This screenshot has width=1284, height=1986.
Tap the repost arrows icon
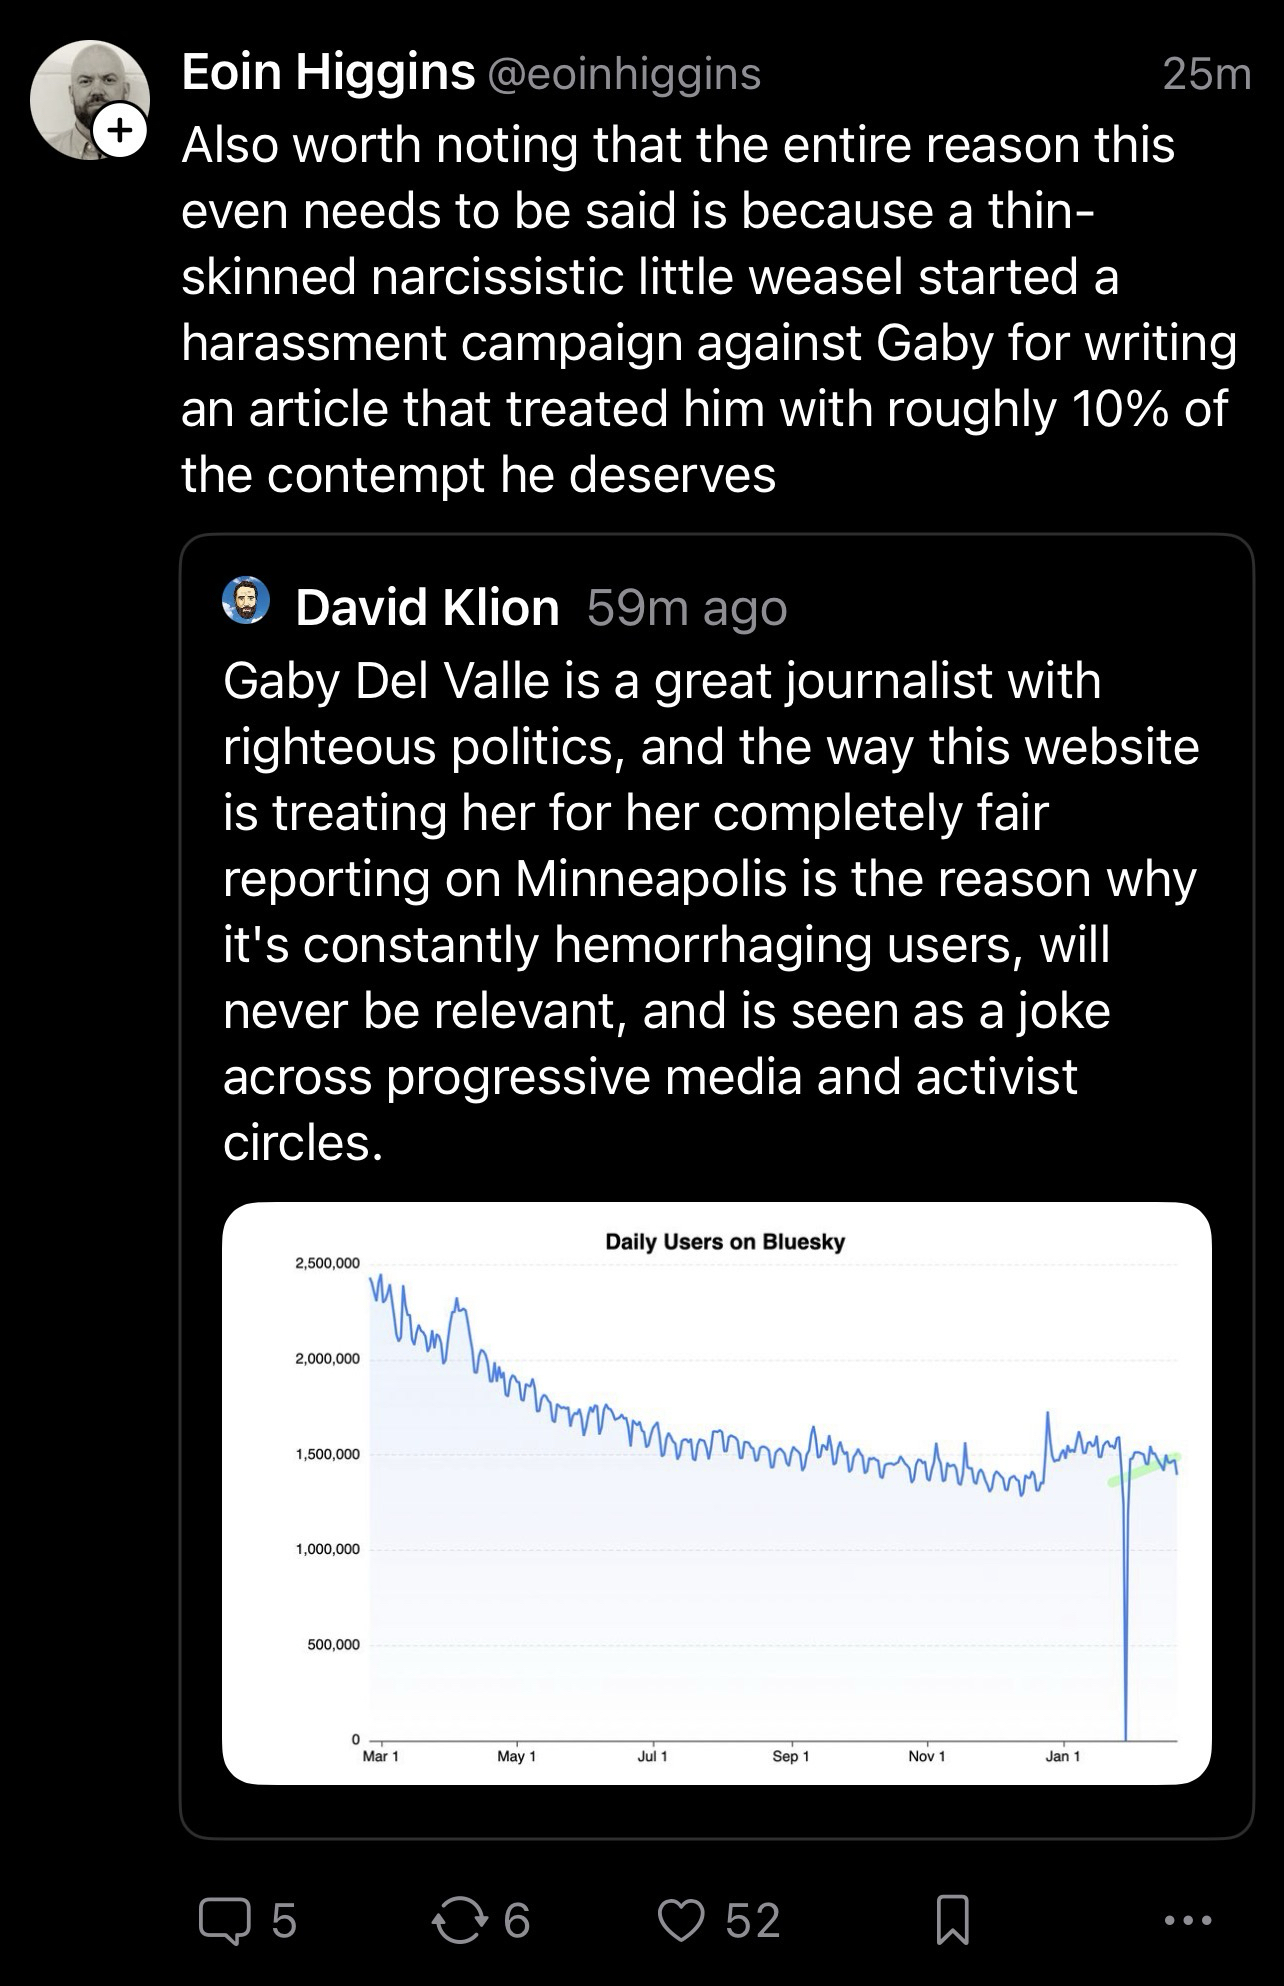457,1921
